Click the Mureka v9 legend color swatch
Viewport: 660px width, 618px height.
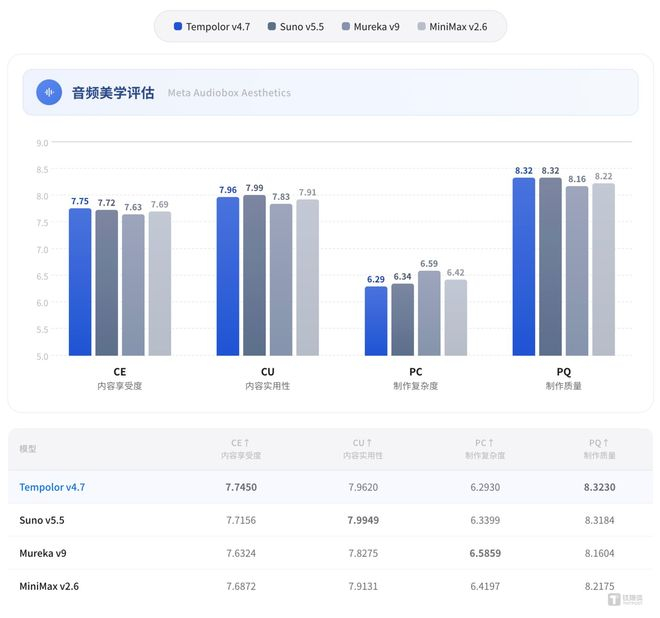346,26
